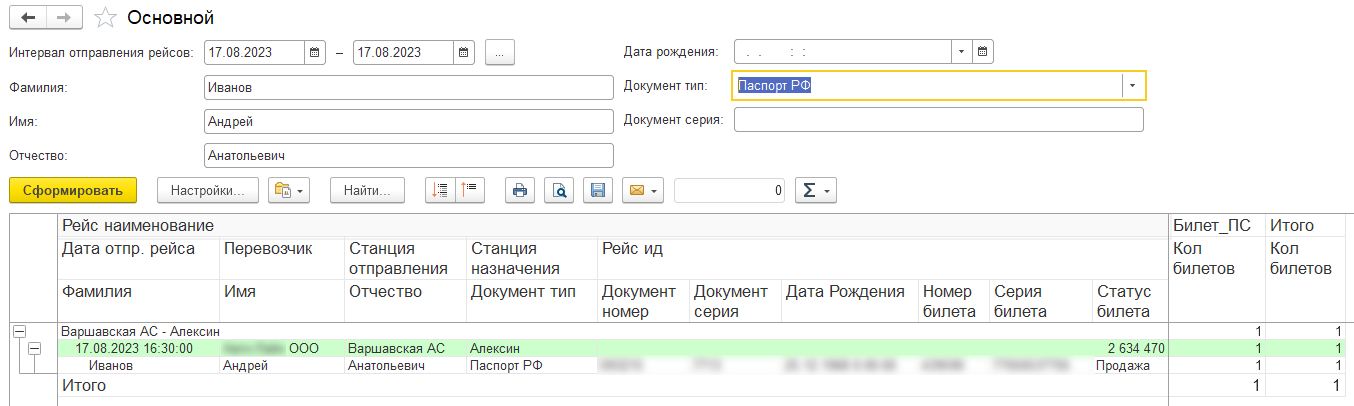Screen dimensions: 1354x406
Task: Open the sum function dropdown
Action: (815, 190)
